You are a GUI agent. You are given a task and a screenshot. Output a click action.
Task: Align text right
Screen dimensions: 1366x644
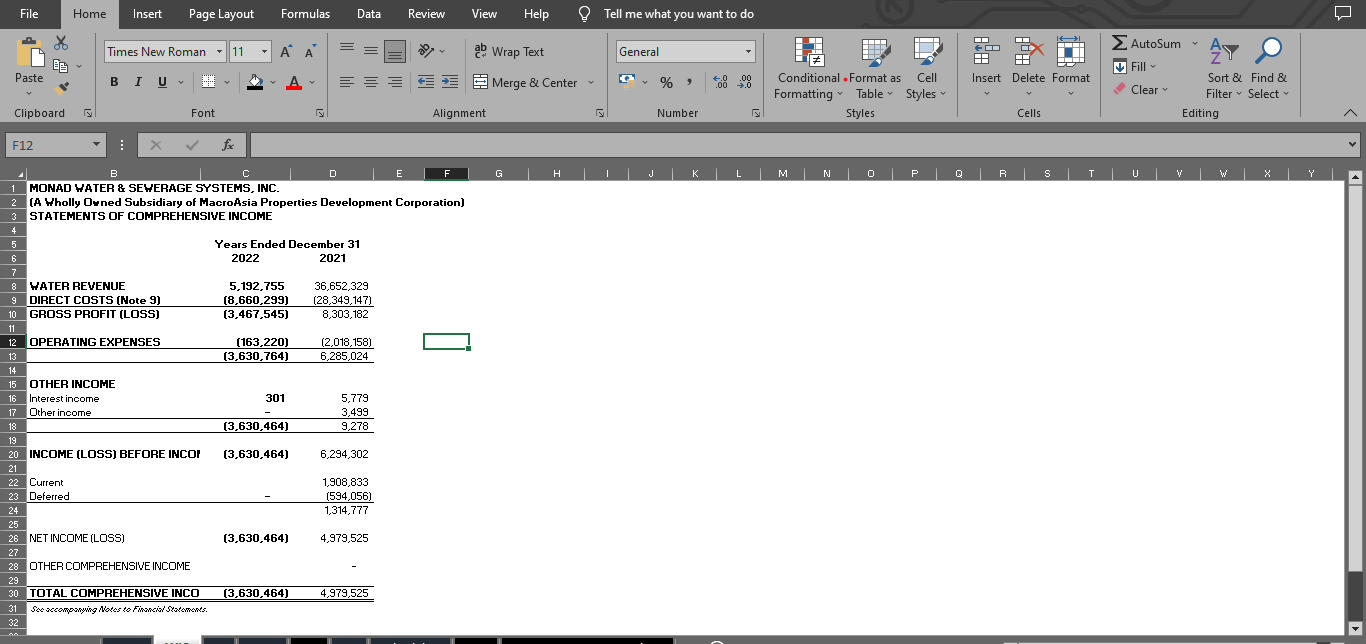pyautogui.click(x=394, y=82)
